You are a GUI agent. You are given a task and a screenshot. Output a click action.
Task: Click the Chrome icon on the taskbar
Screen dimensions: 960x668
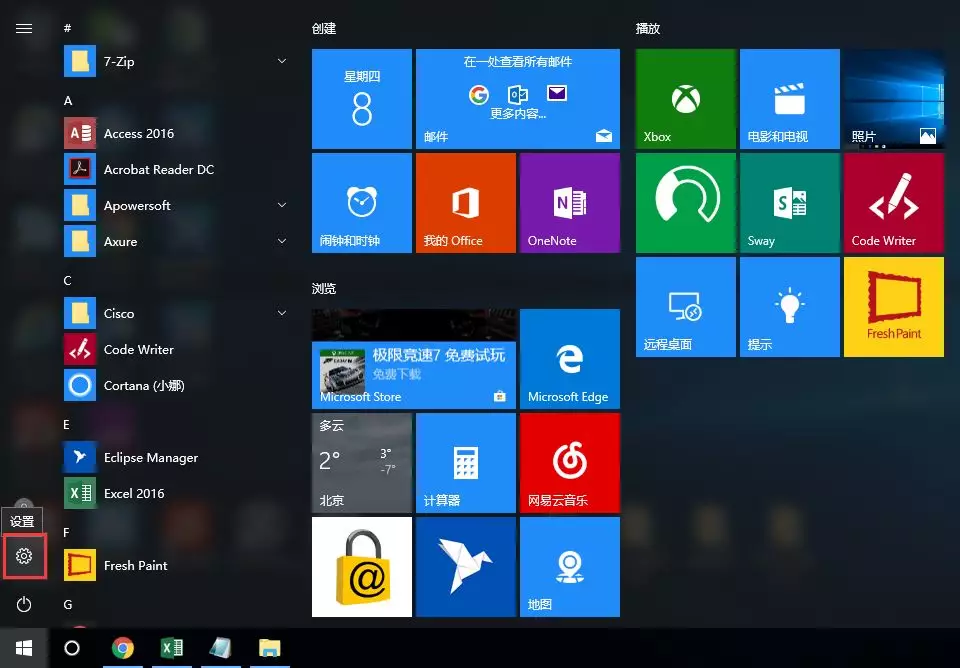coord(123,648)
